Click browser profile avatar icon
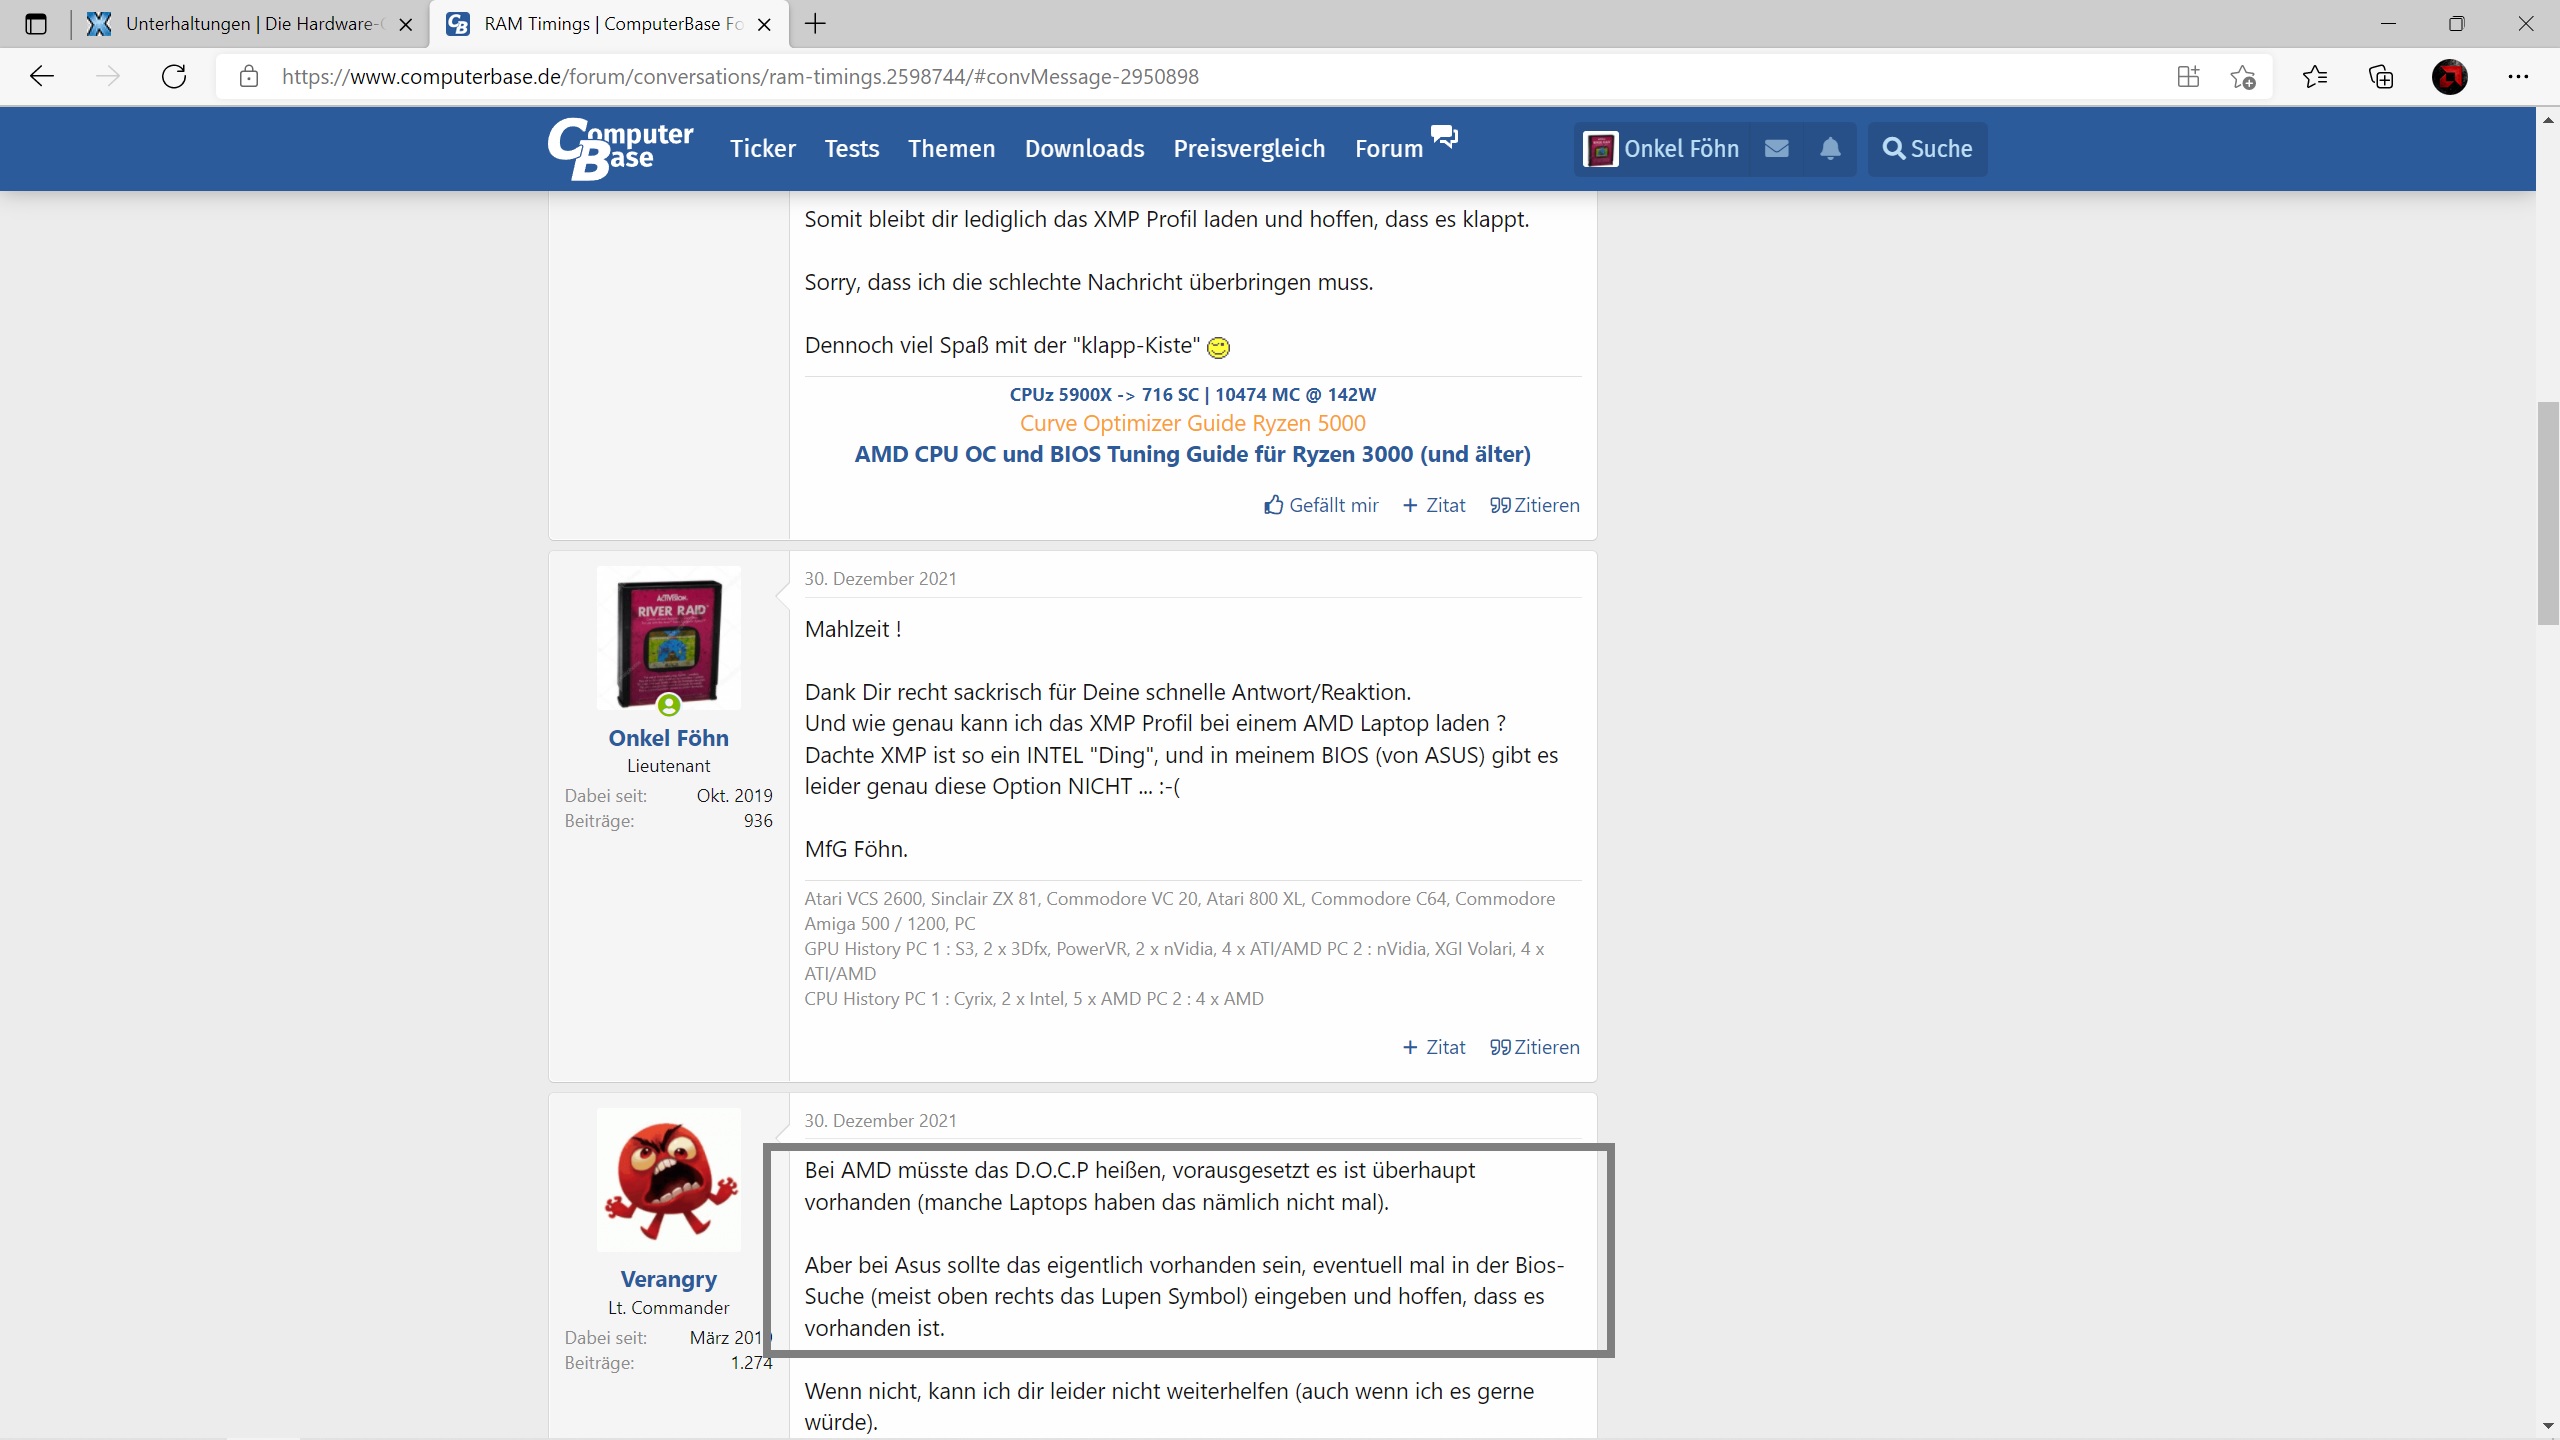 2449,77
